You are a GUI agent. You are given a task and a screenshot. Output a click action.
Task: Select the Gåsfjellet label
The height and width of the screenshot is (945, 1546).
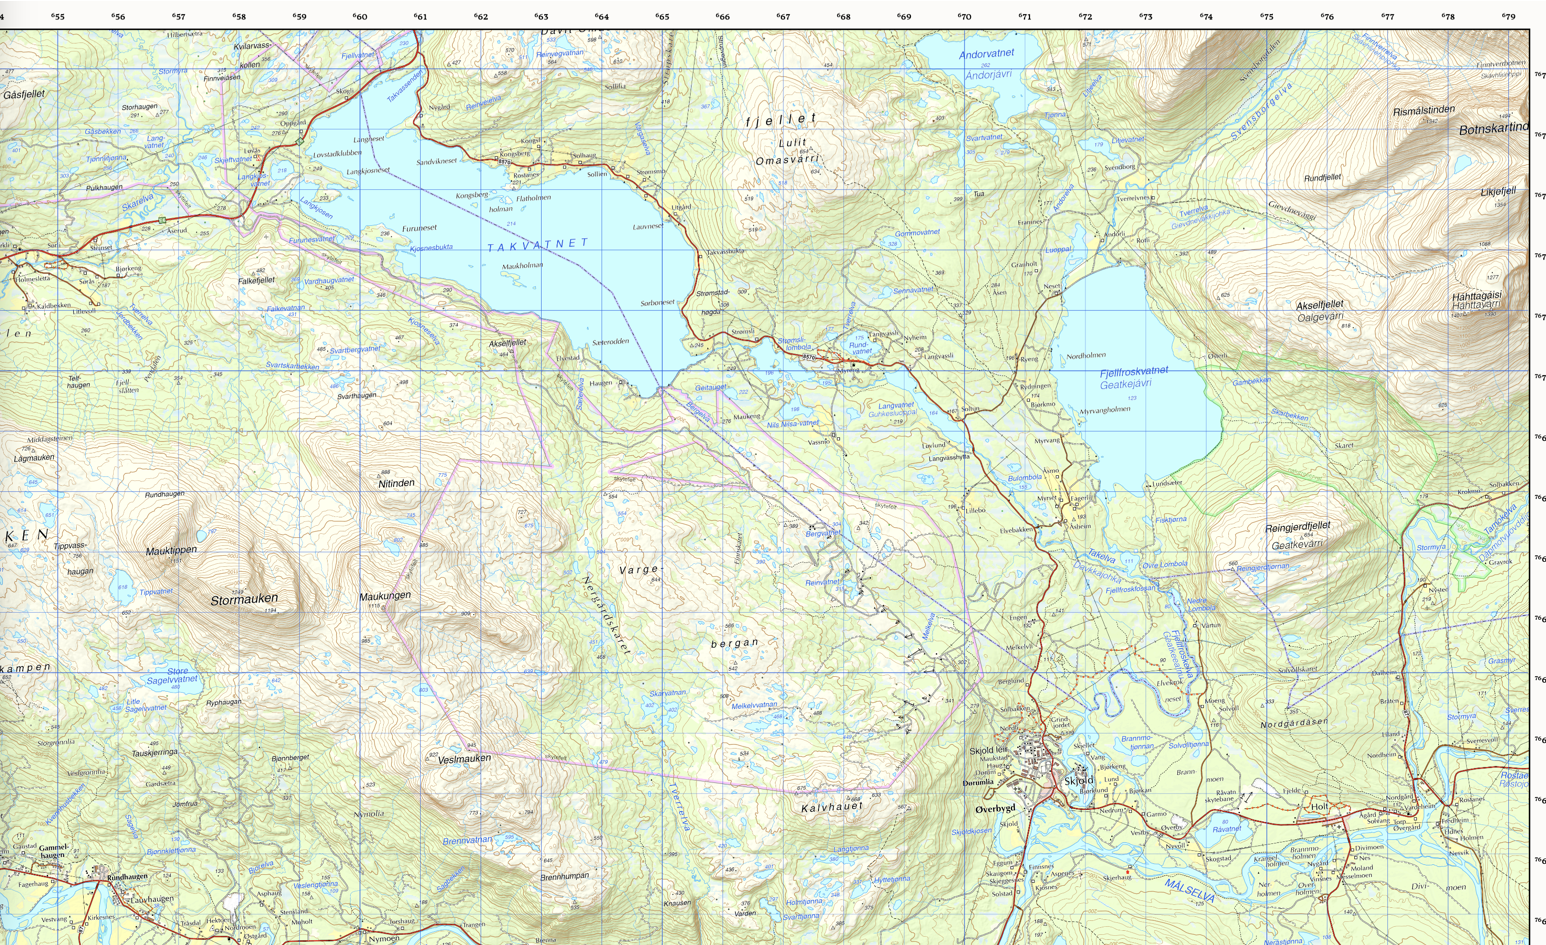(24, 95)
